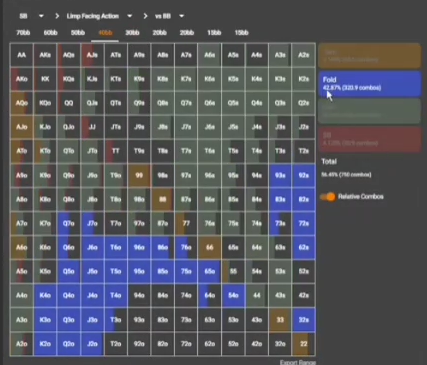This screenshot has height=365, width=427.
Task: Select the blue 92s cell
Action: pos(303,175)
